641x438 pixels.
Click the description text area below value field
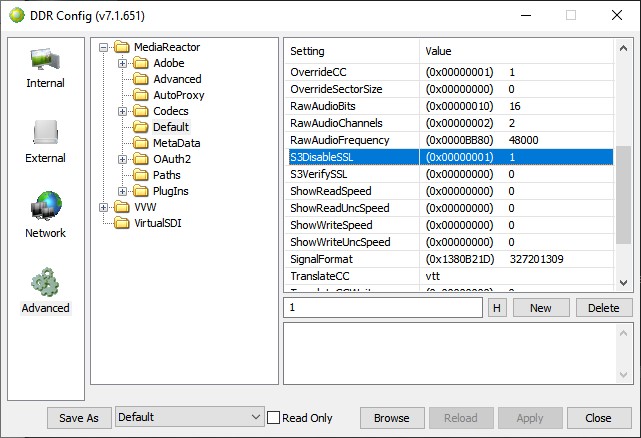[458, 353]
